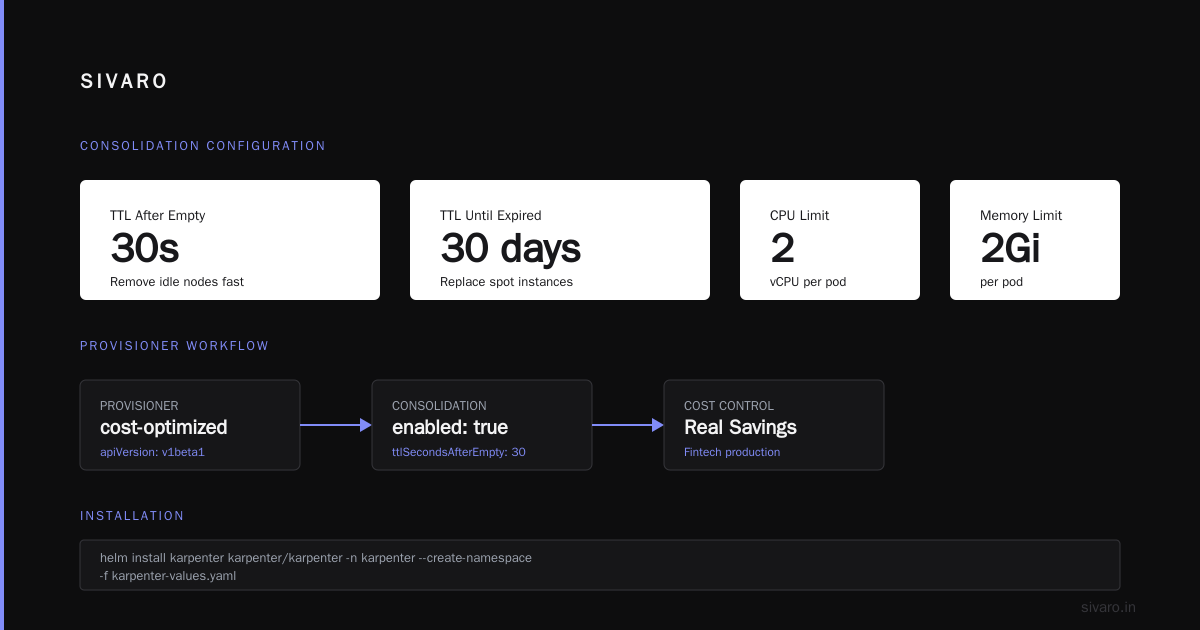Click the CONSOLIDATION step label

click(x=439, y=406)
